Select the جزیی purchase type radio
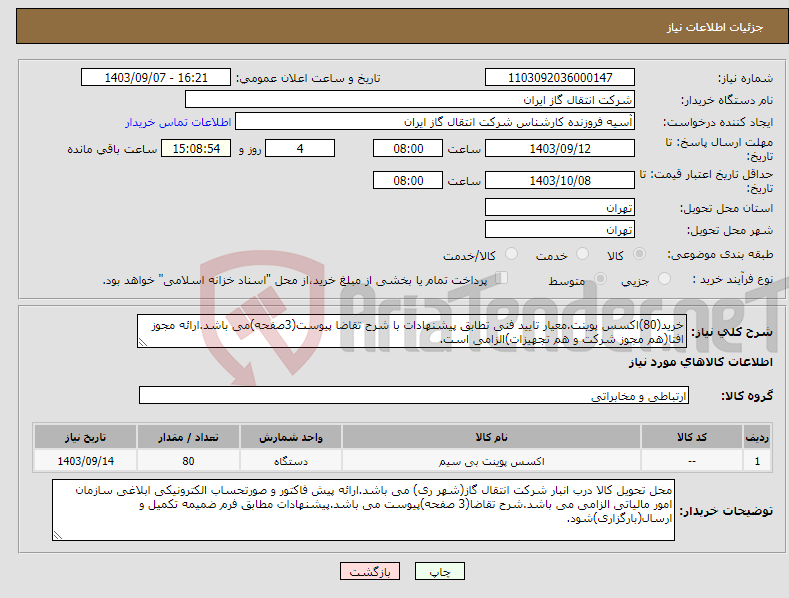Viewport: 789px width, 598px height. 664,278
